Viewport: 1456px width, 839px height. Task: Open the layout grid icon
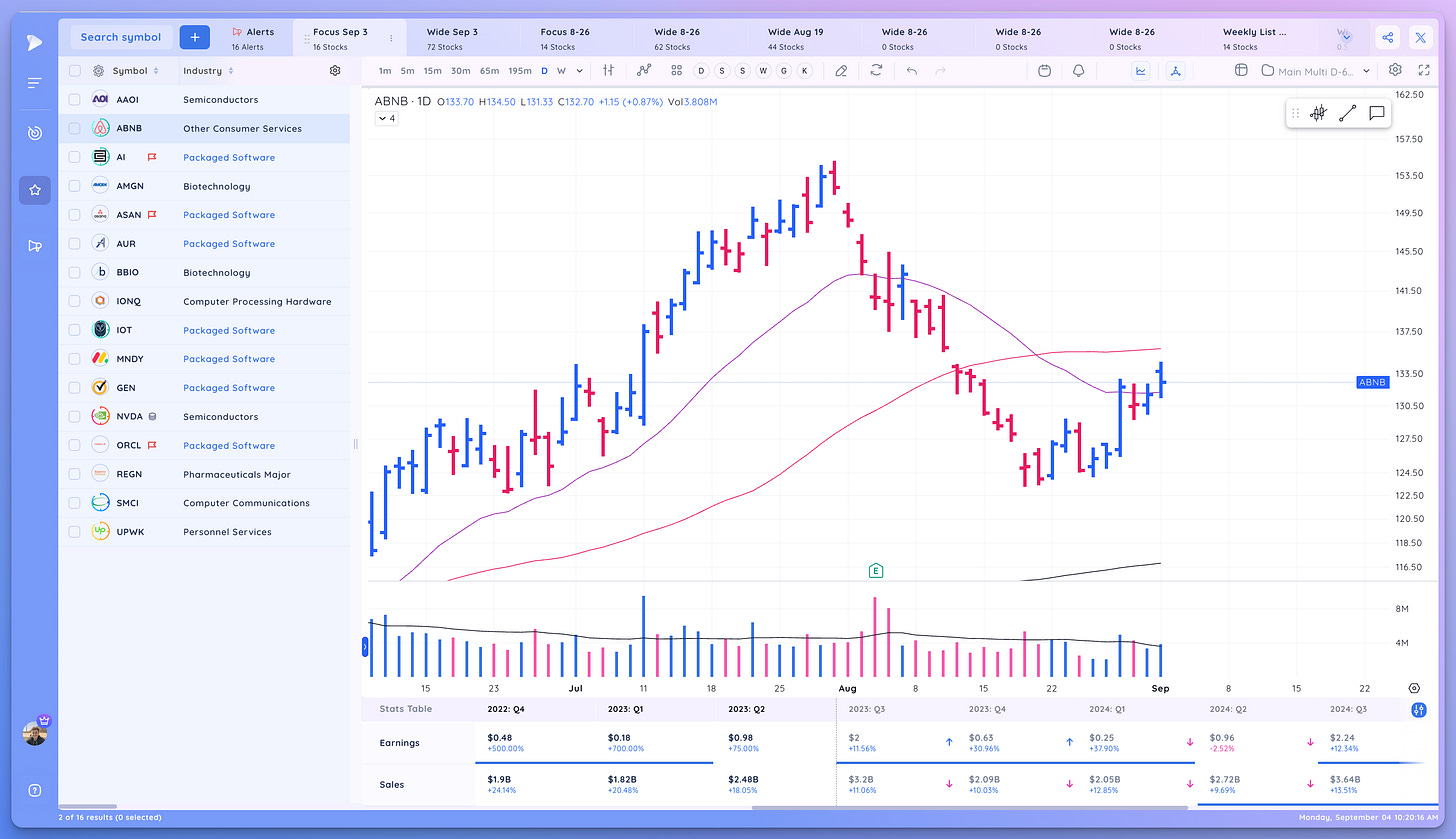677,70
